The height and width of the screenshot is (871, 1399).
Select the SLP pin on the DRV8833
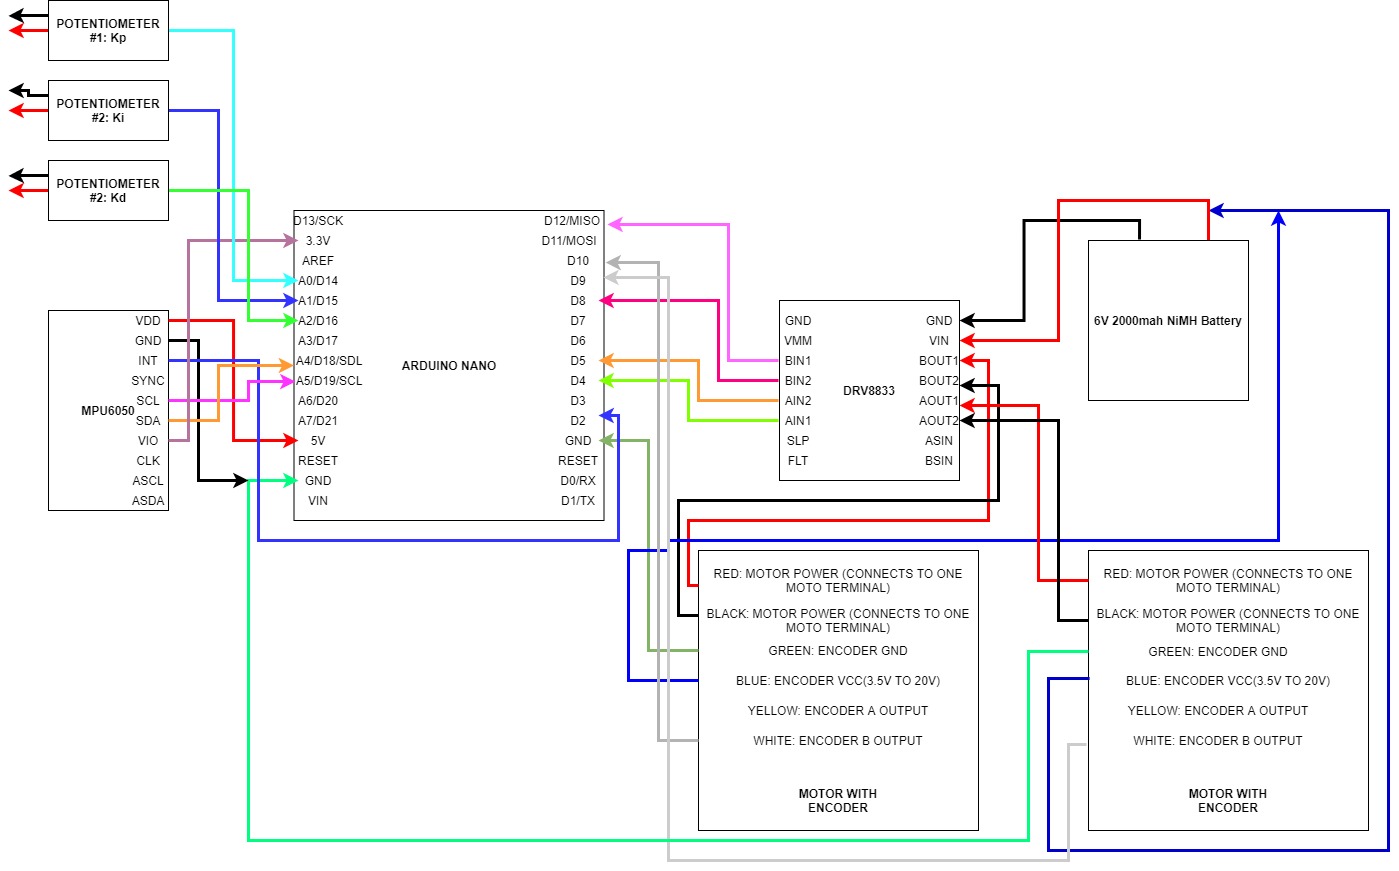(x=798, y=440)
